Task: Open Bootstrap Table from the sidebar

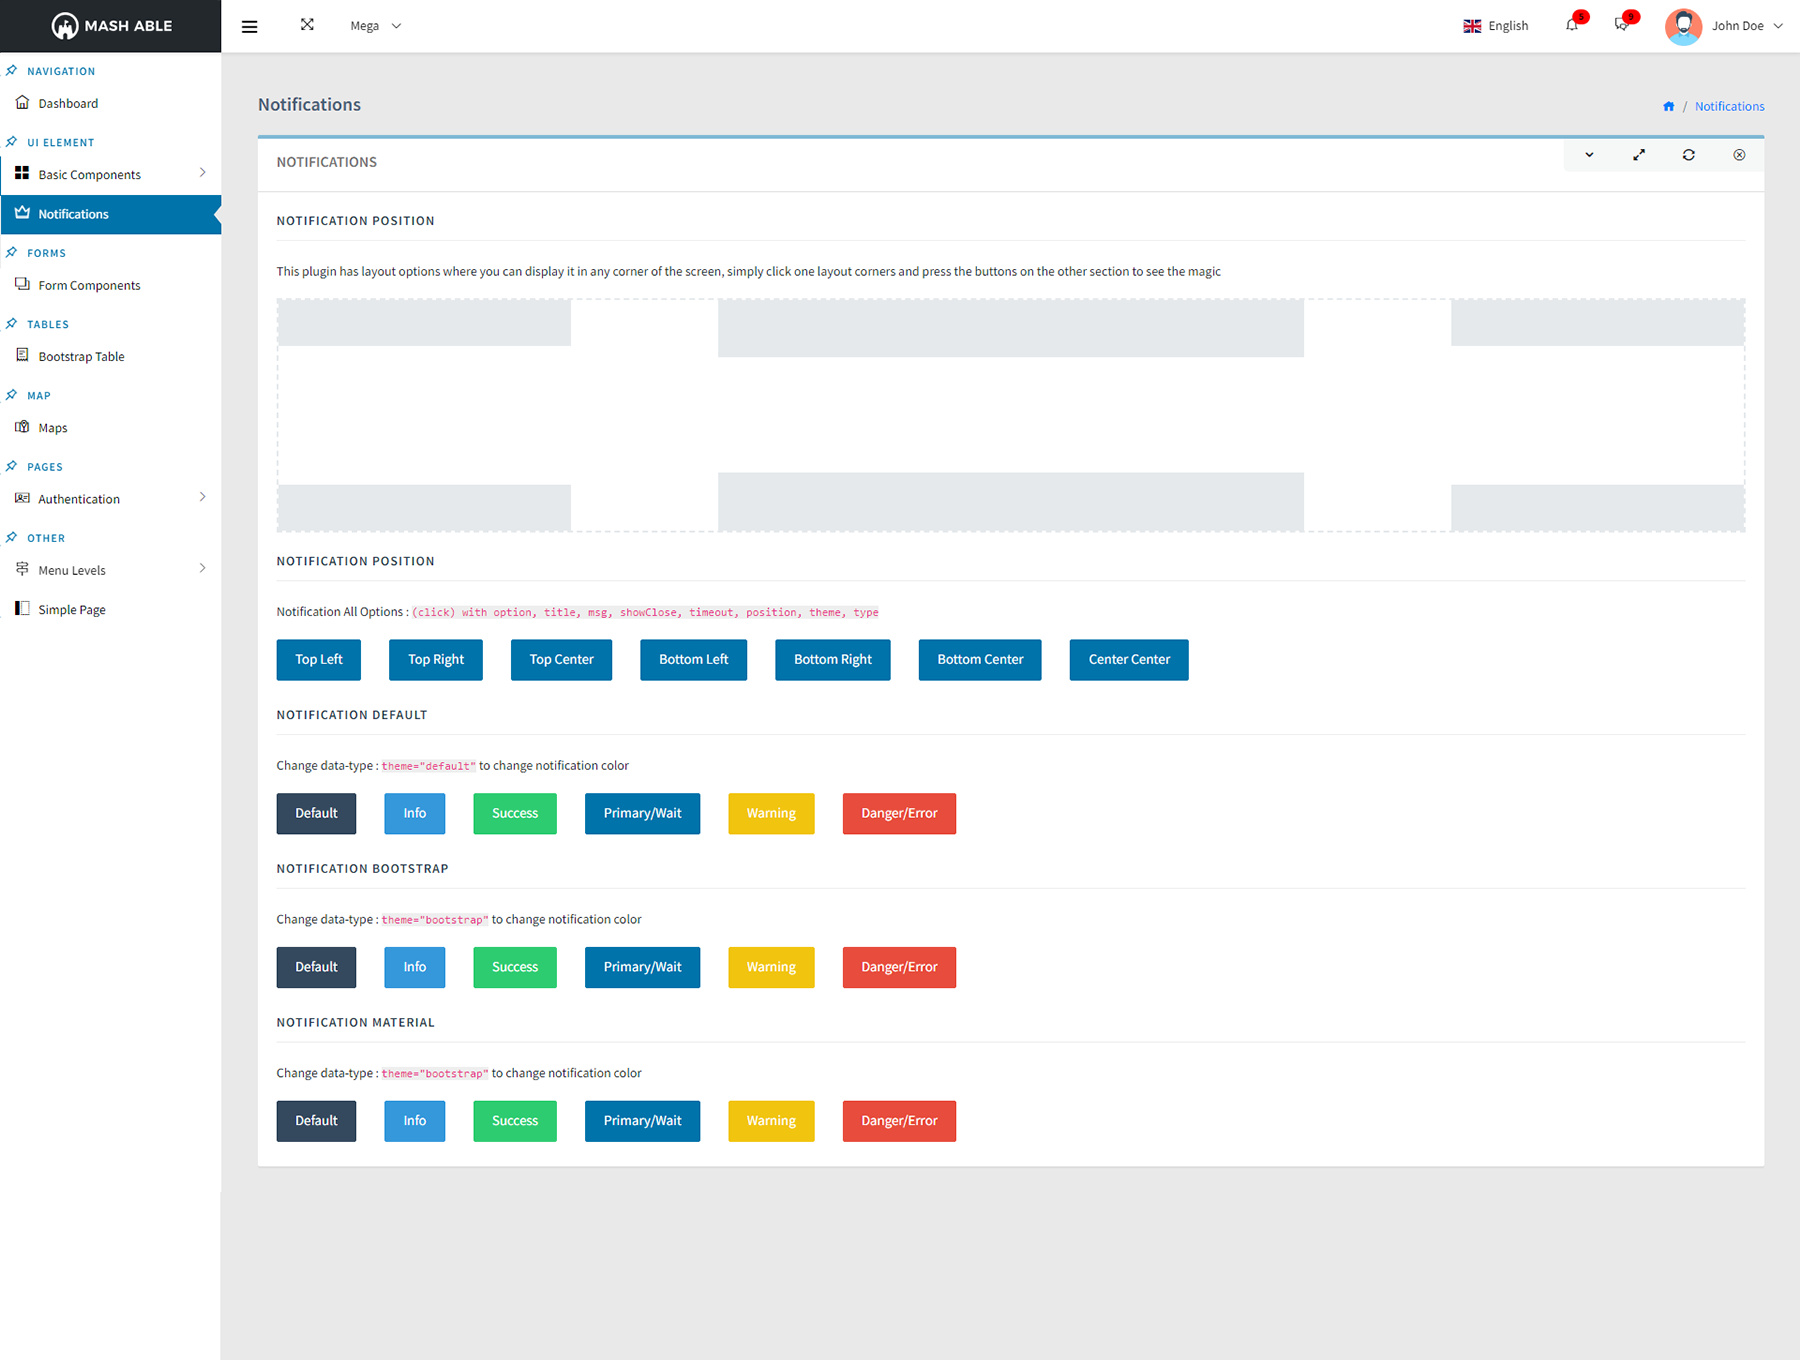Action: (x=81, y=357)
